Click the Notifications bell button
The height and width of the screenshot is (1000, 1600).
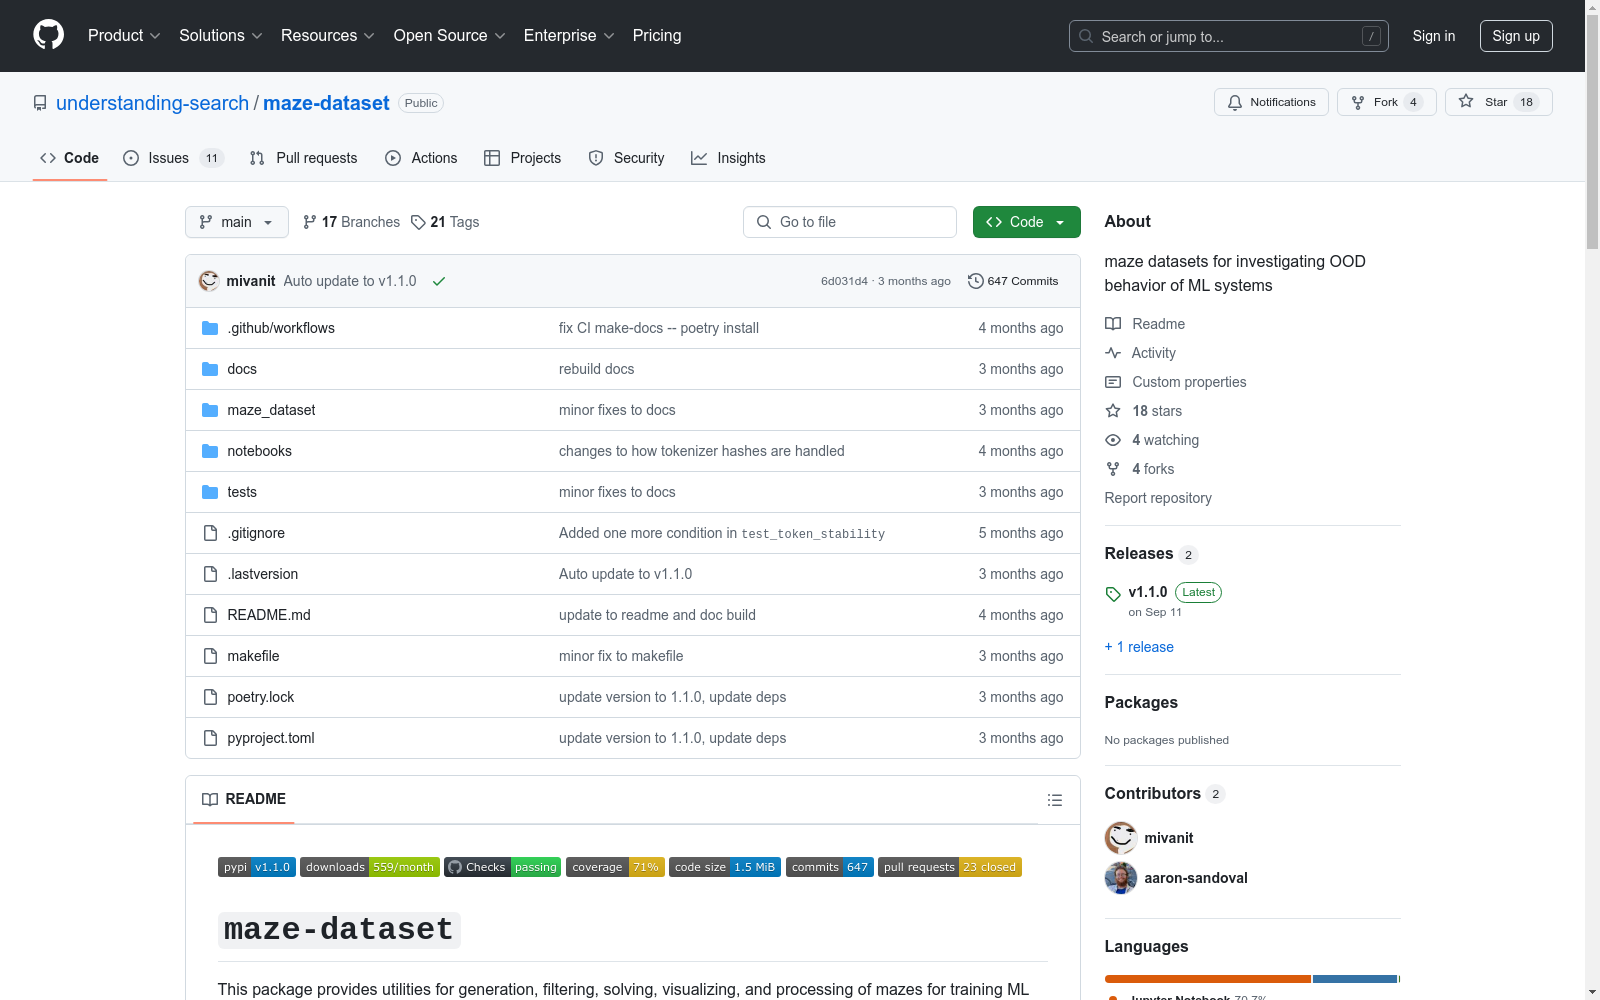tap(1271, 102)
